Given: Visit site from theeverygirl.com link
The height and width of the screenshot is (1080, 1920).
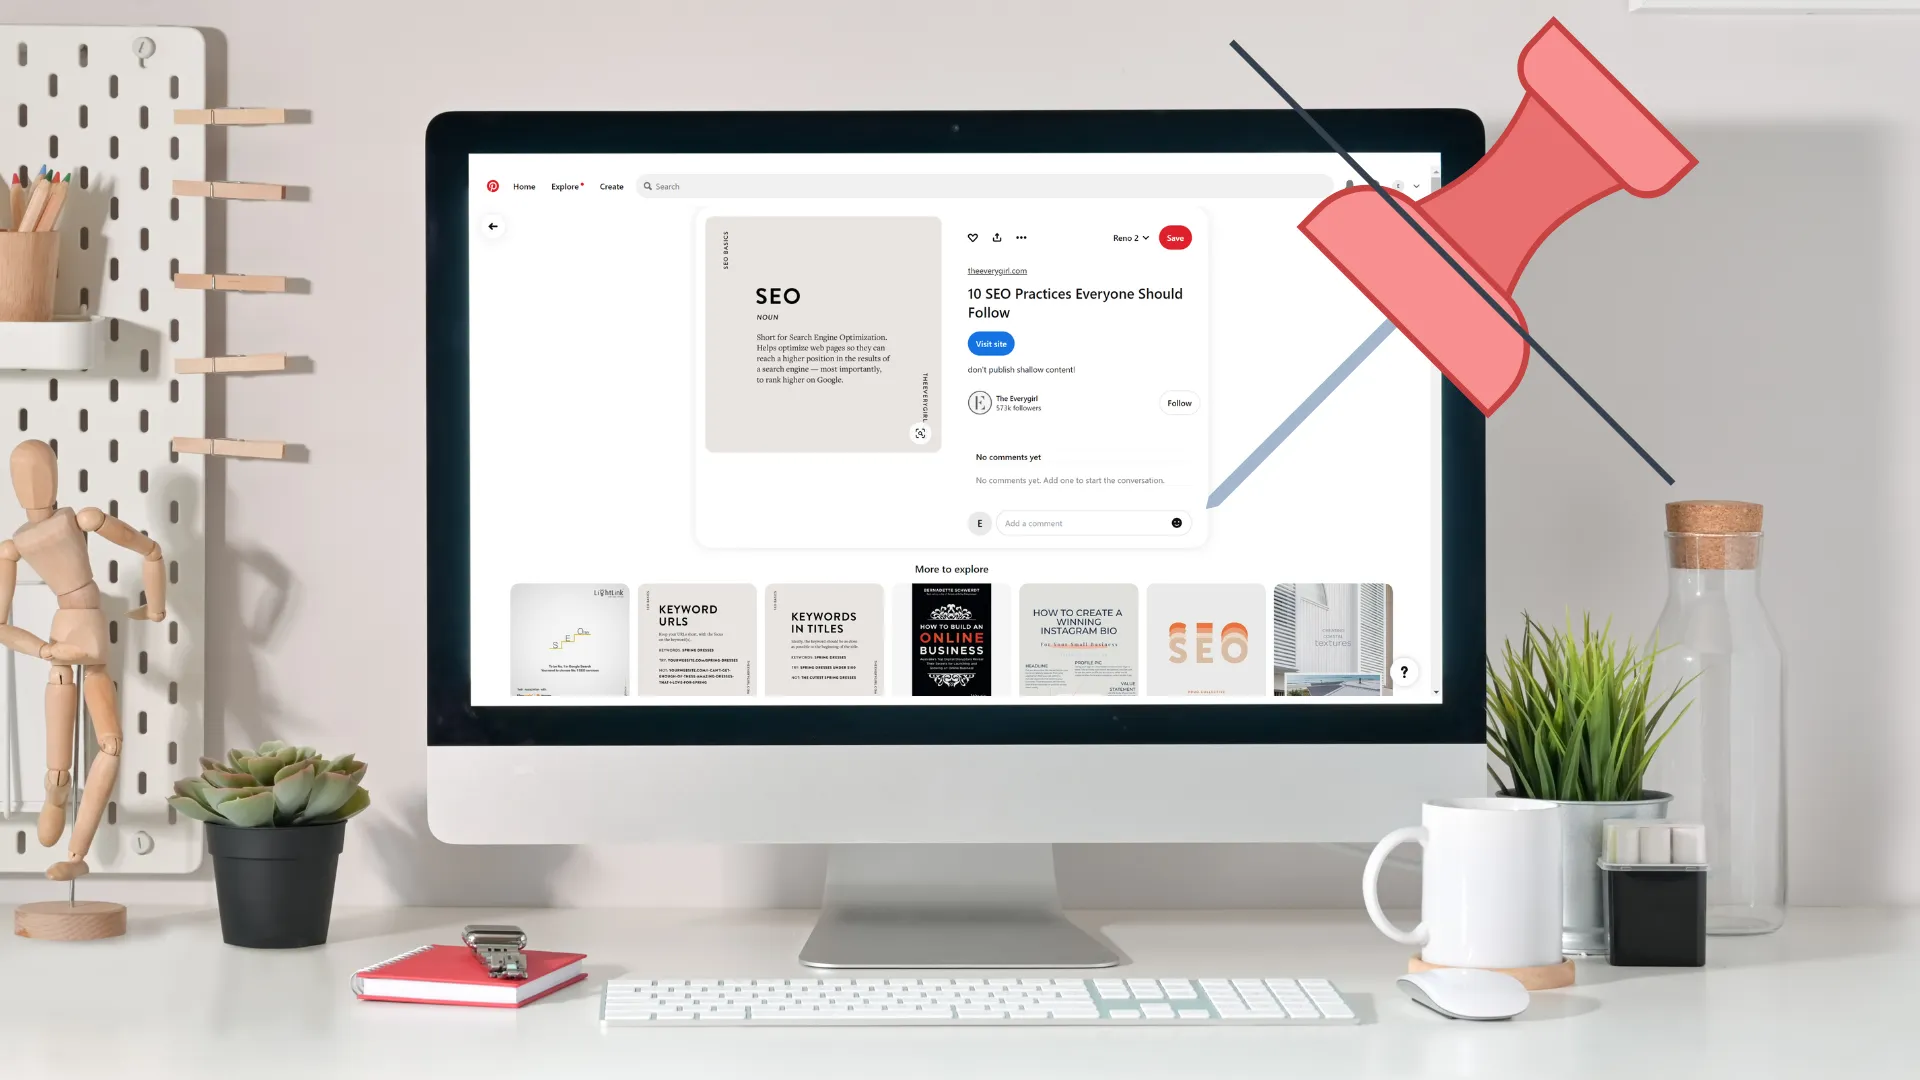Looking at the screenshot, I should (x=990, y=343).
